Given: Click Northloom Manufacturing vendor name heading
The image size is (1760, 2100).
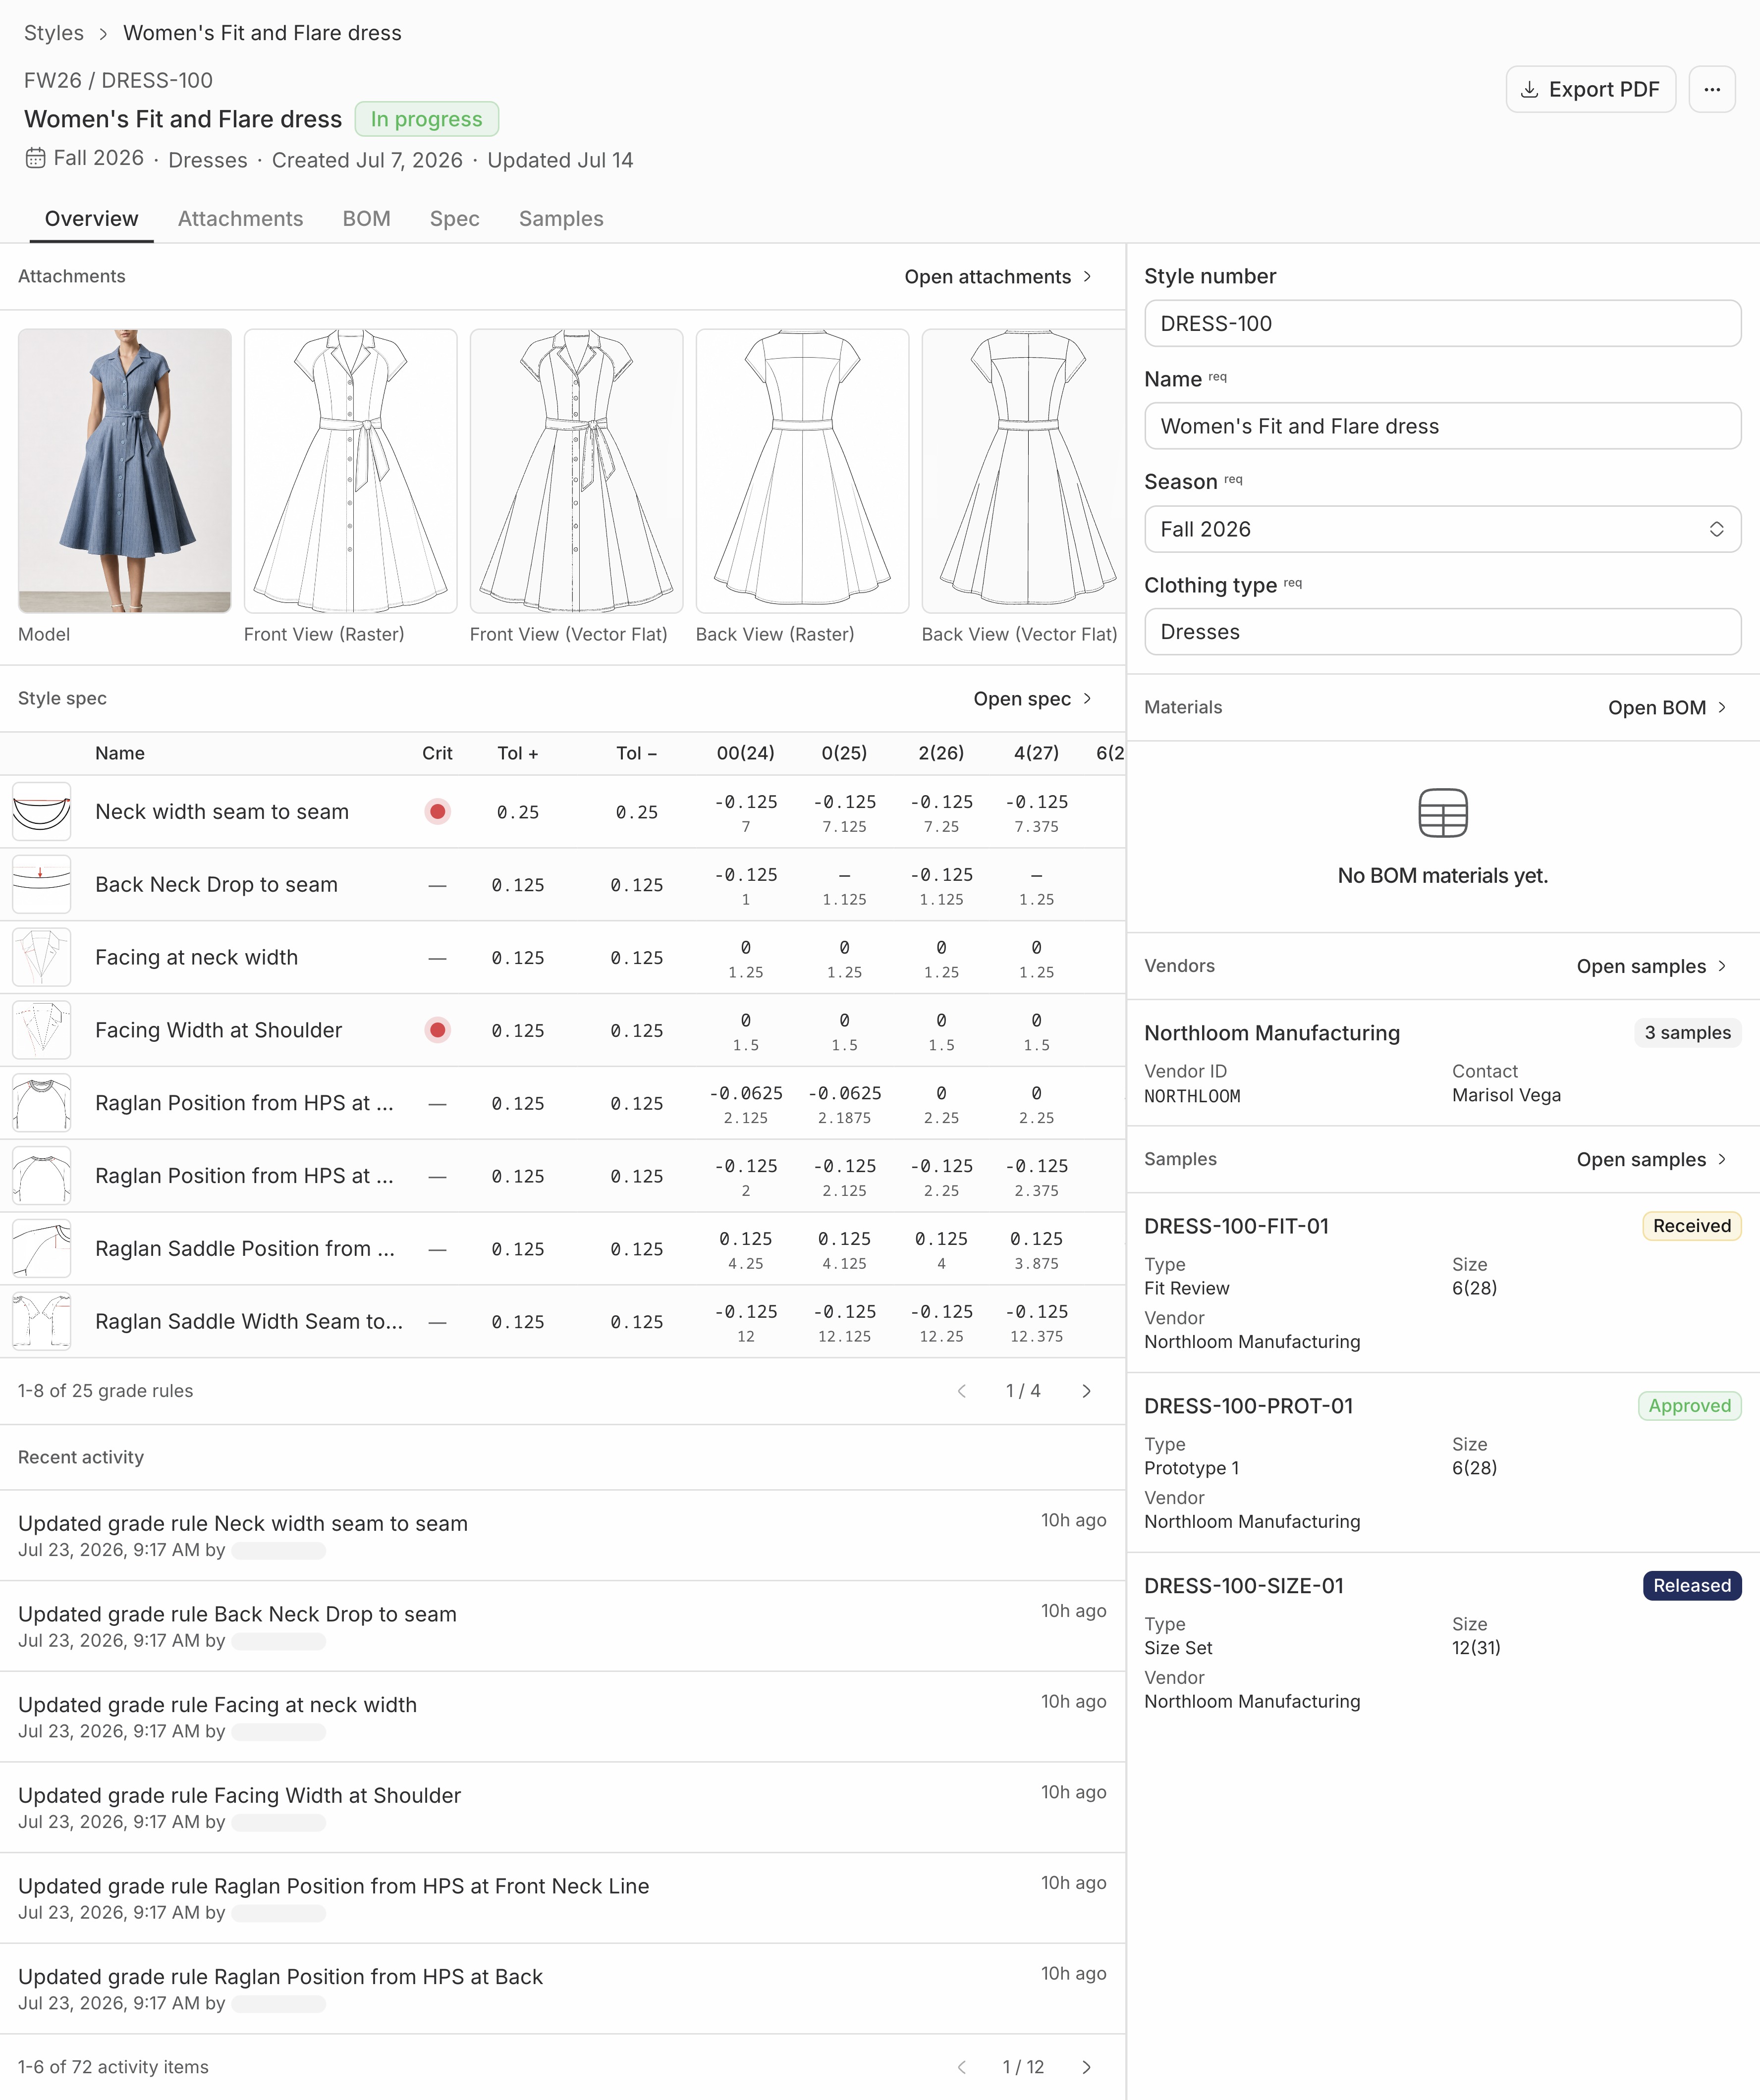Looking at the screenshot, I should pyautogui.click(x=1272, y=1033).
